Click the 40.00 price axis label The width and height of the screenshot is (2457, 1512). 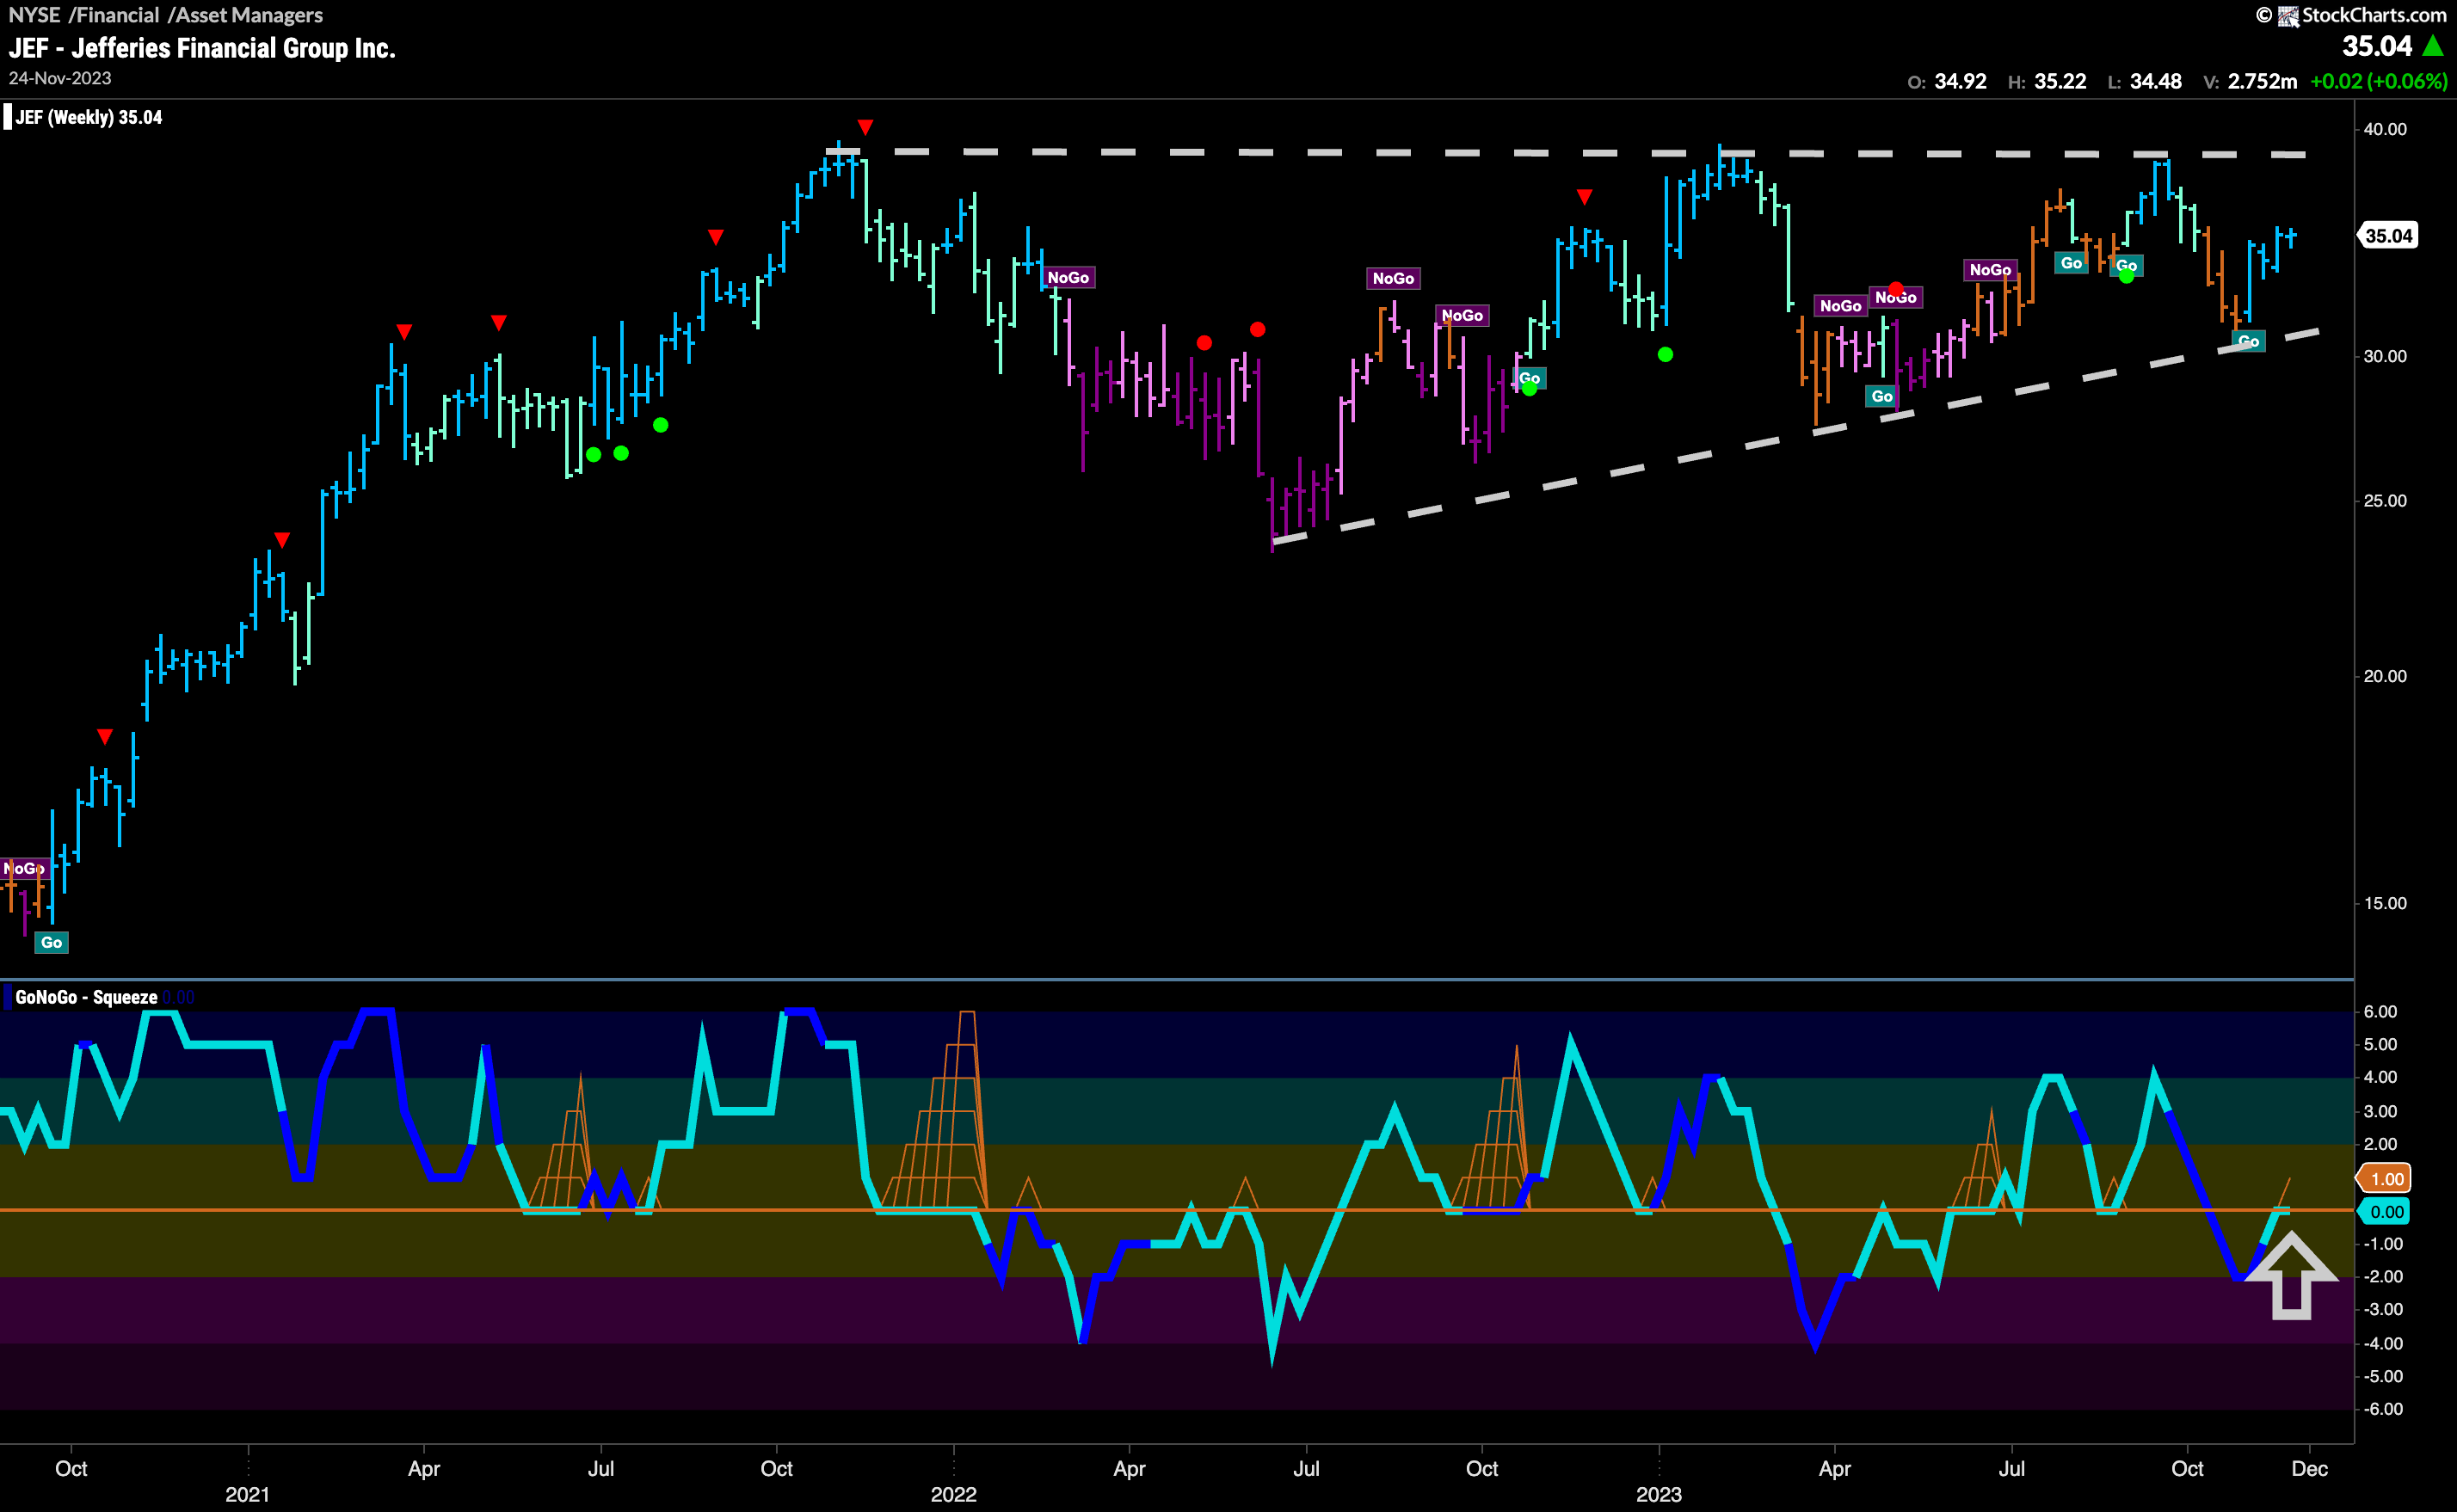2385,129
